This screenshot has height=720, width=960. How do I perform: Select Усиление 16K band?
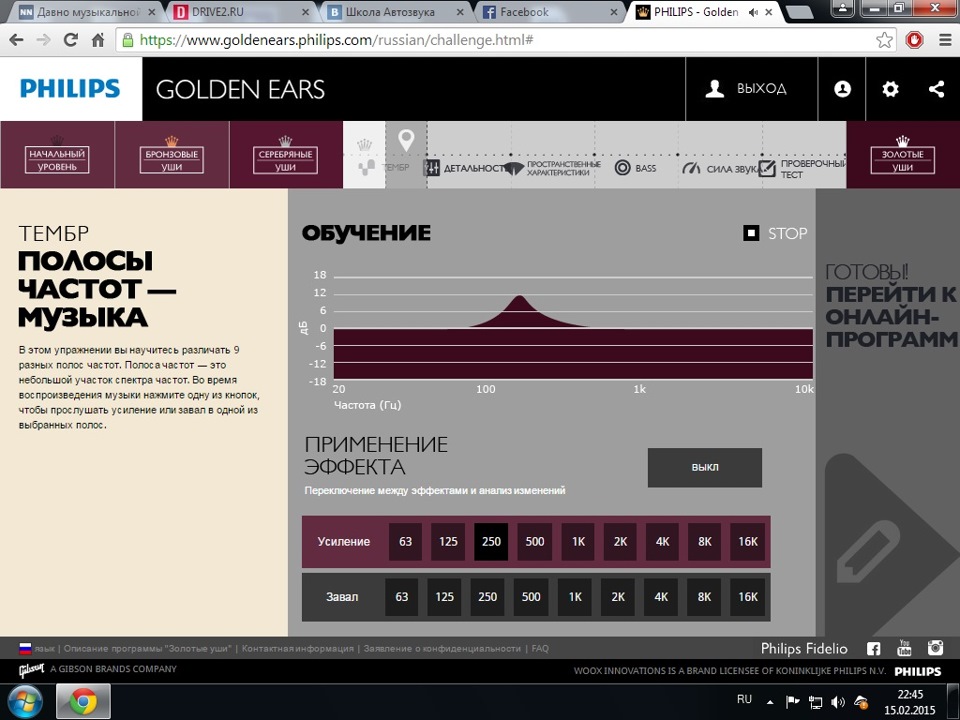point(748,541)
